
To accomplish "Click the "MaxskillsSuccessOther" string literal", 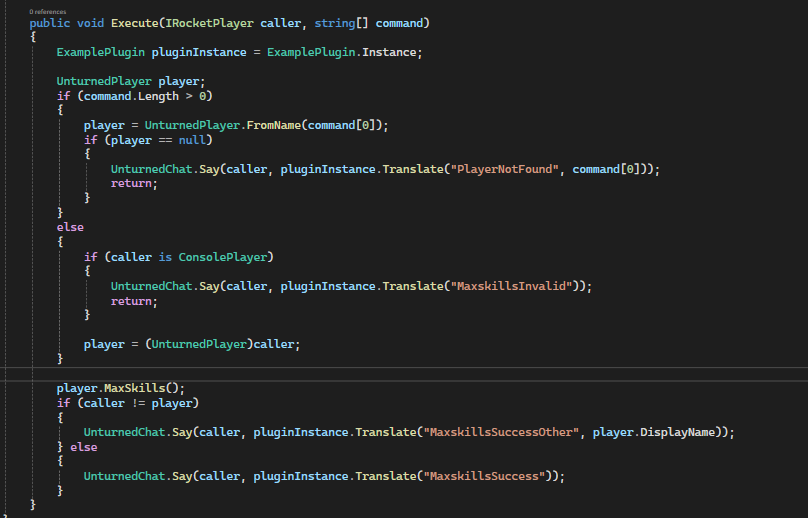I will click(x=501, y=432).
